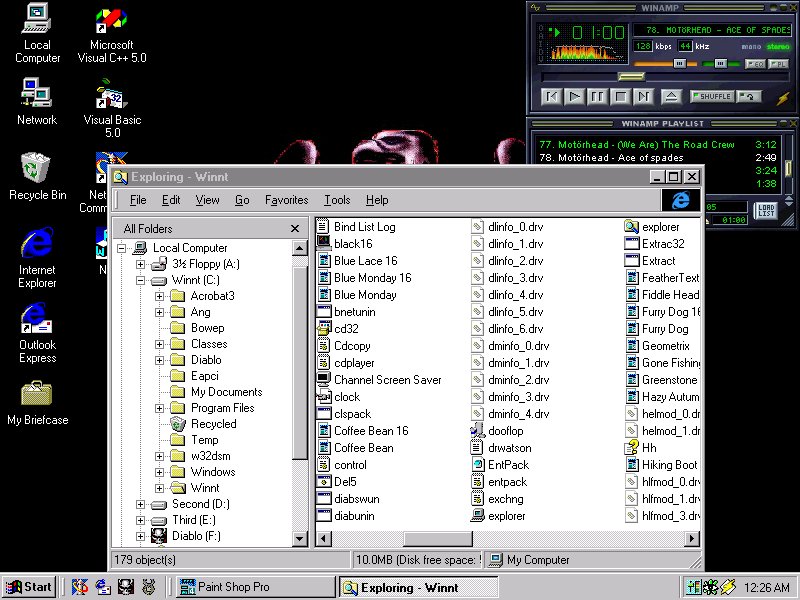
Task: Click the network meter icon in the system tray
Action: point(694,587)
